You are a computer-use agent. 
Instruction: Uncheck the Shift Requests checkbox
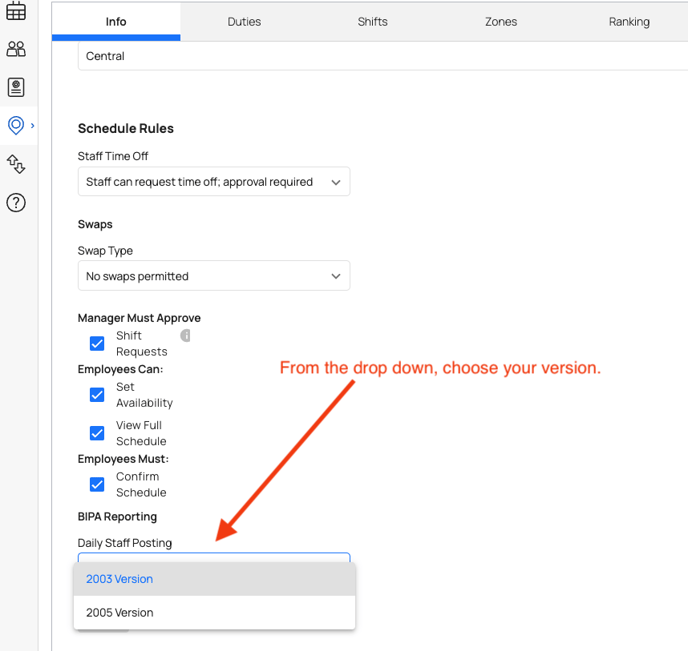(97, 343)
